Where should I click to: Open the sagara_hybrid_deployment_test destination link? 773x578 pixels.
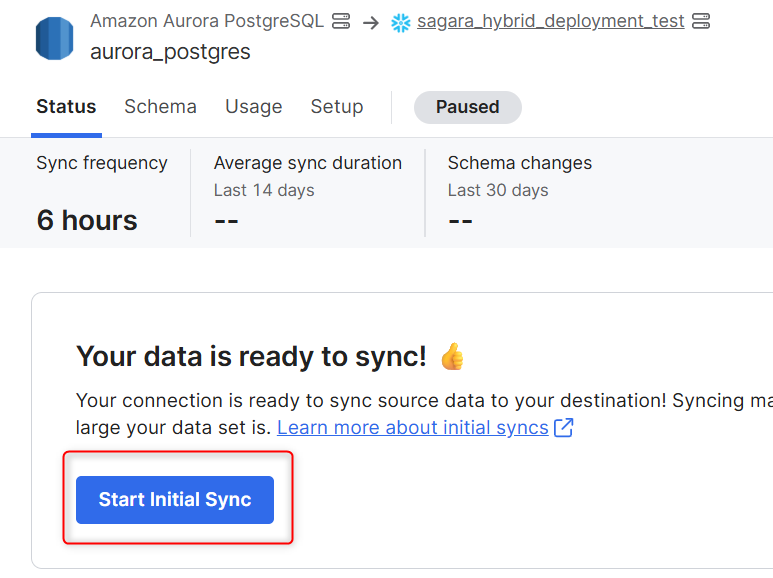(551, 21)
